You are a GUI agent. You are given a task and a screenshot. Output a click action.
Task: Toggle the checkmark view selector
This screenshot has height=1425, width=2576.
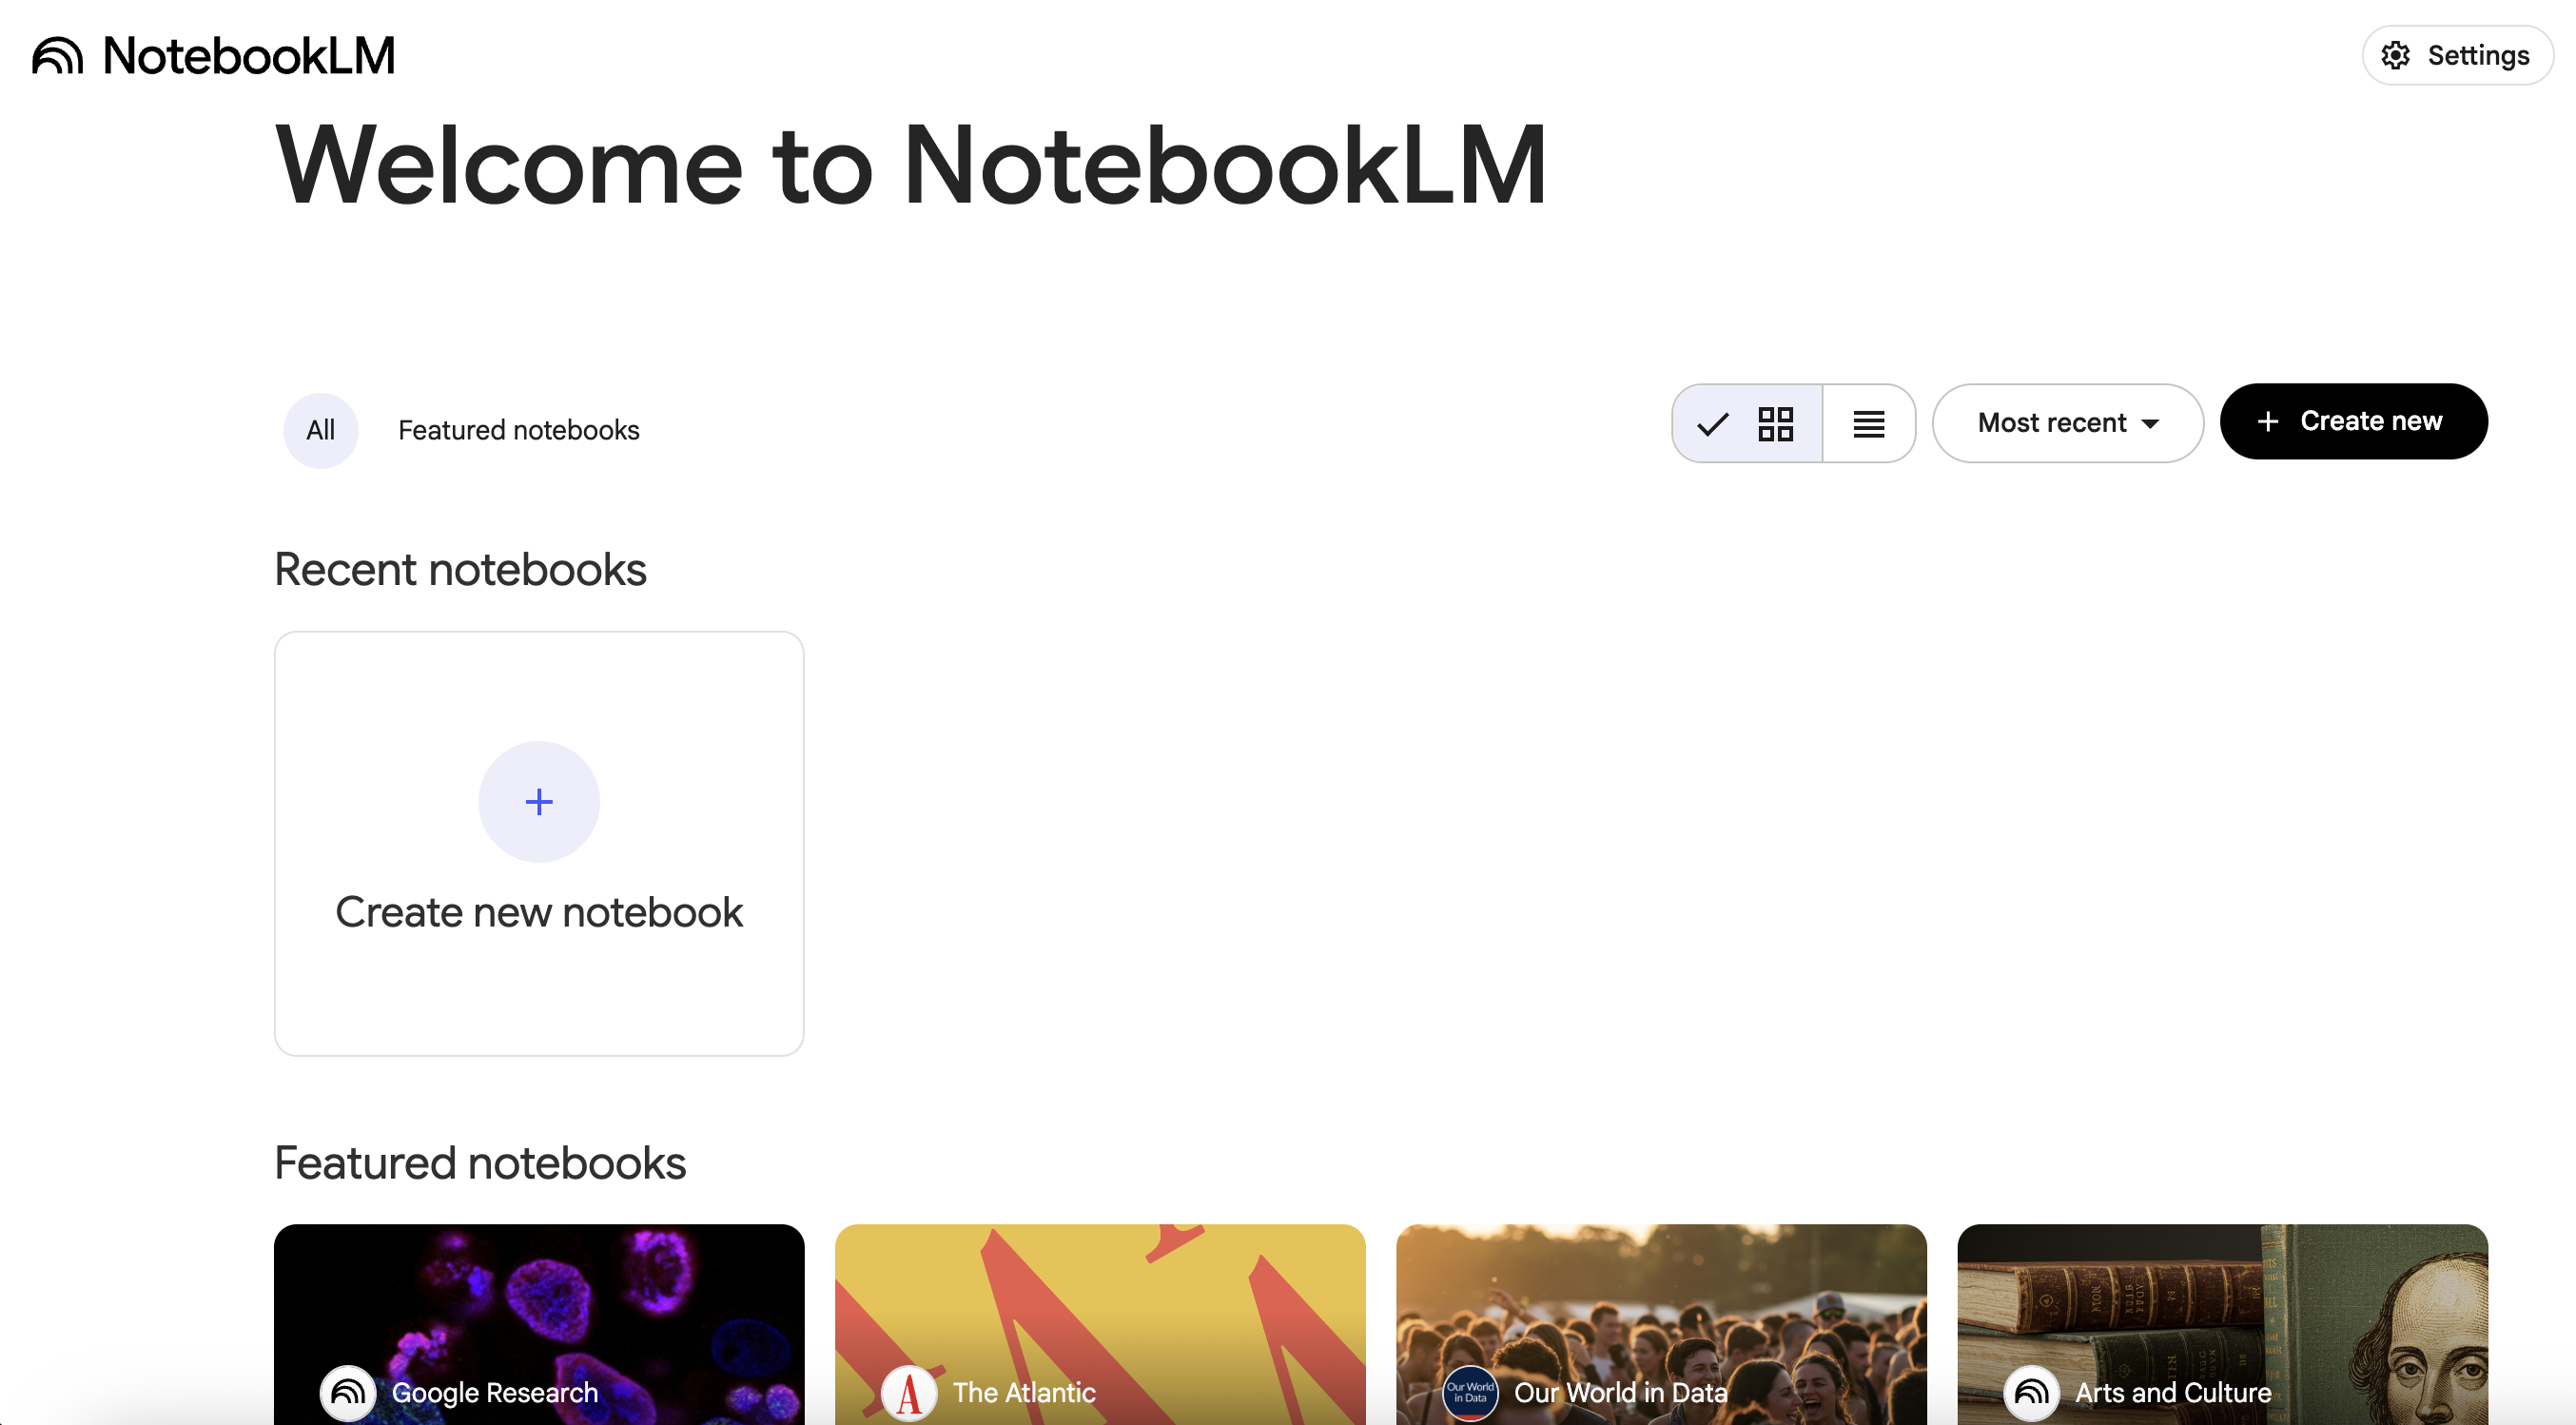coord(1711,423)
